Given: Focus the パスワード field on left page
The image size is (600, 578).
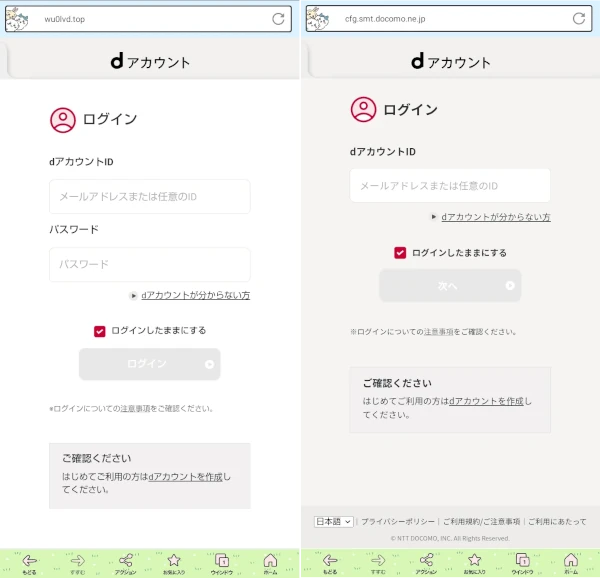Looking at the screenshot, I should click(150, 264).
